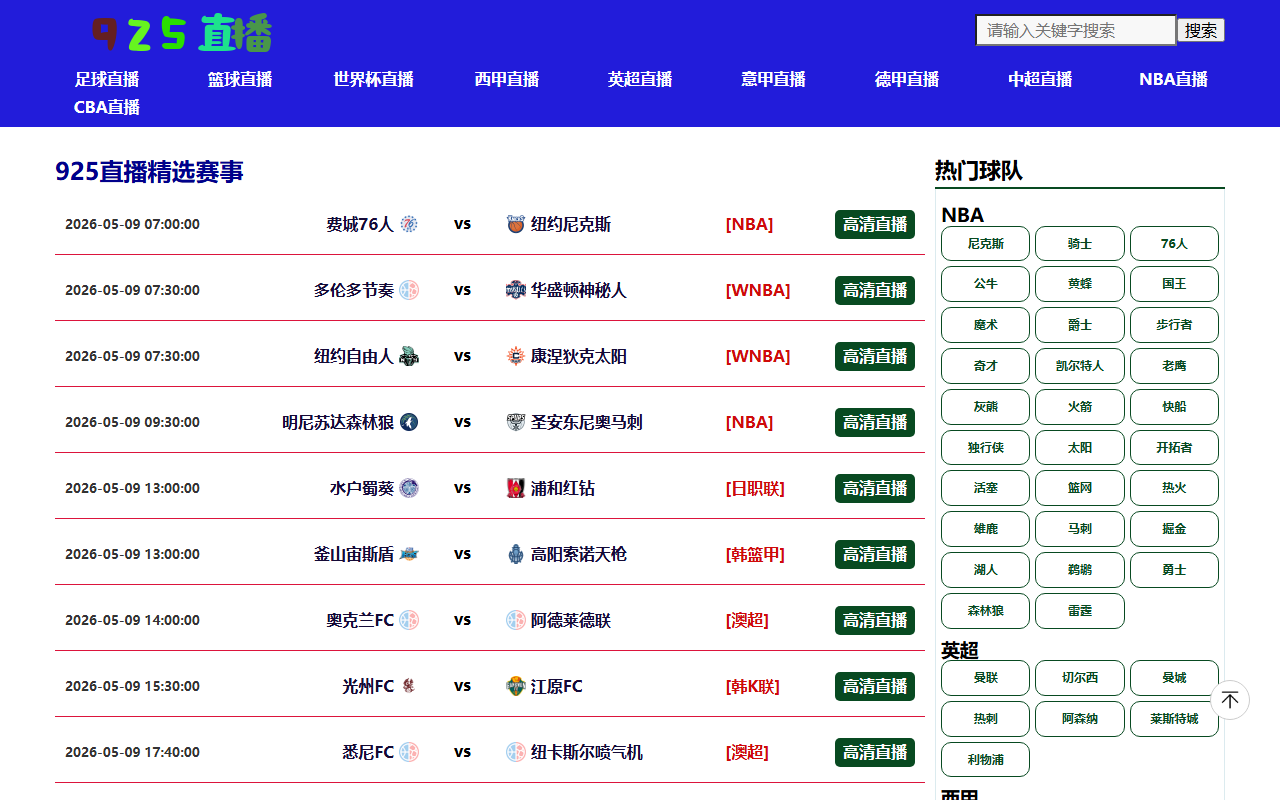The image size is (1280, 800).
Task: Select the 骑士 team button
Action: (1080, 243)
